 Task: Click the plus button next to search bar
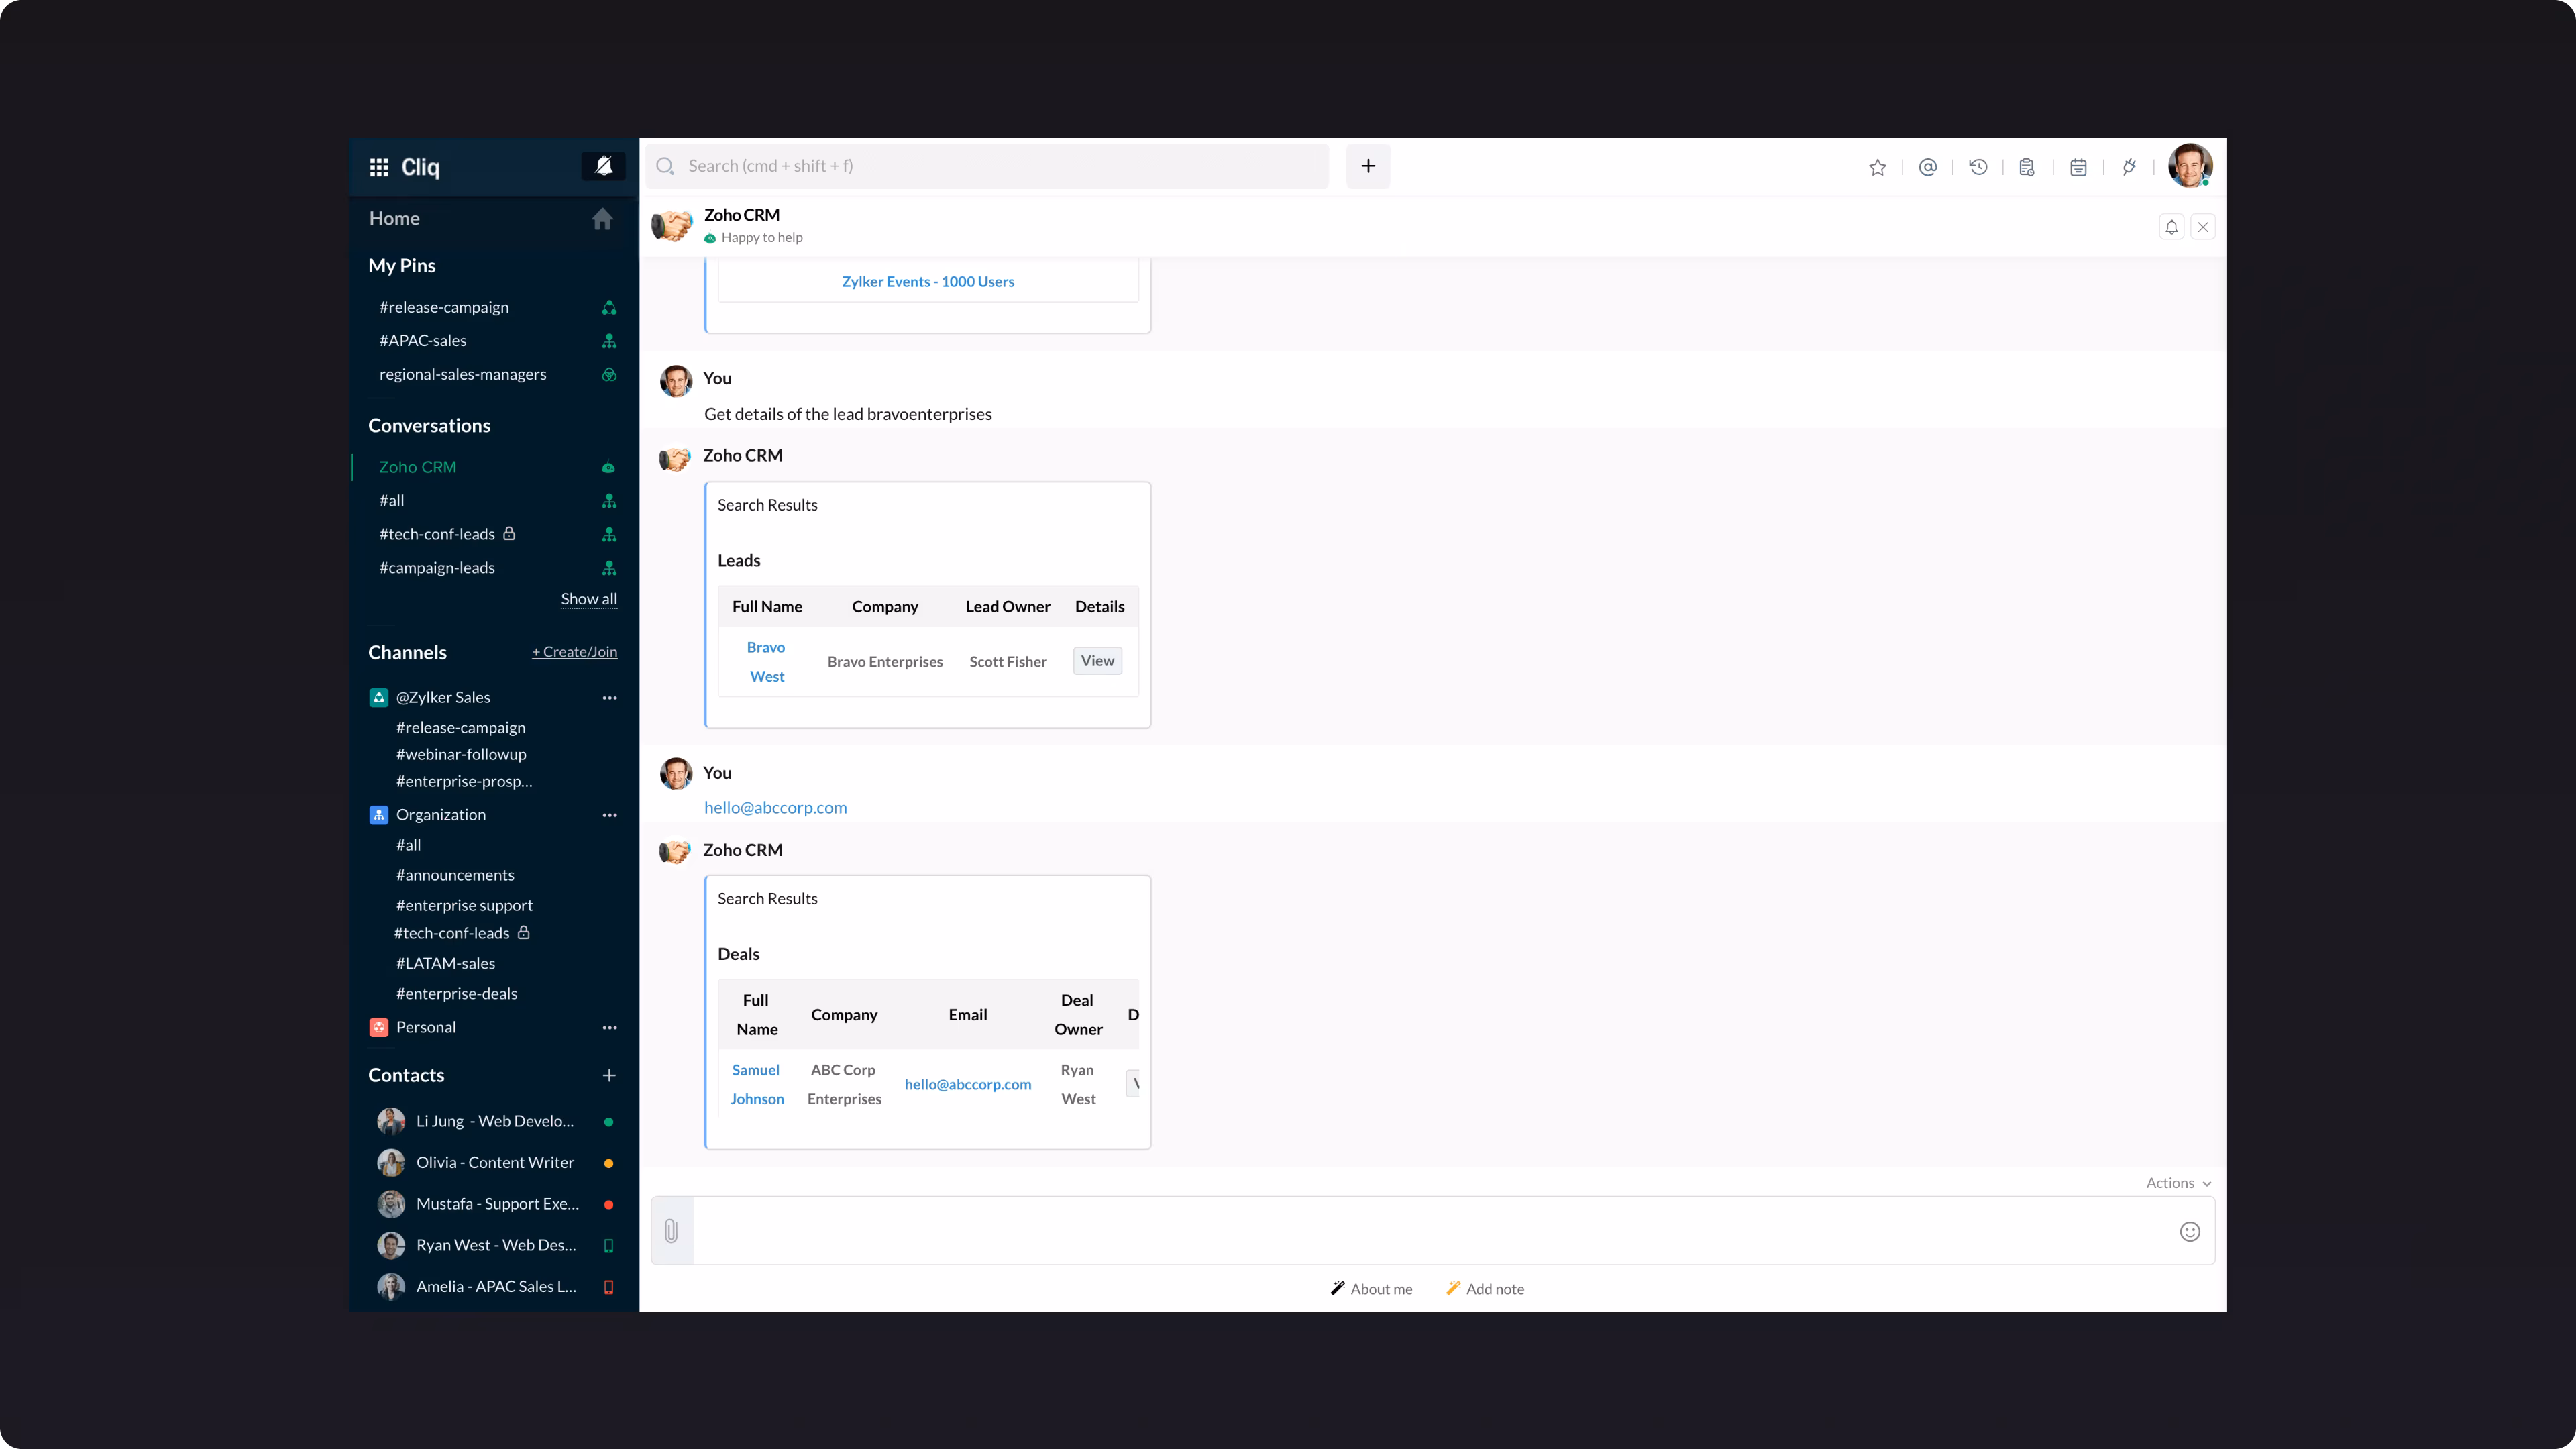pos(1368,166)
